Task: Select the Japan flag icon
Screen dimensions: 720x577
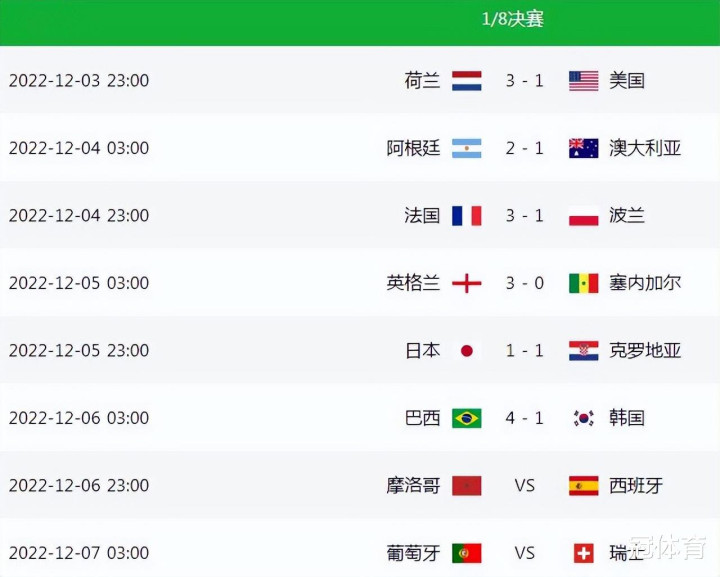Action: [467, 351]
